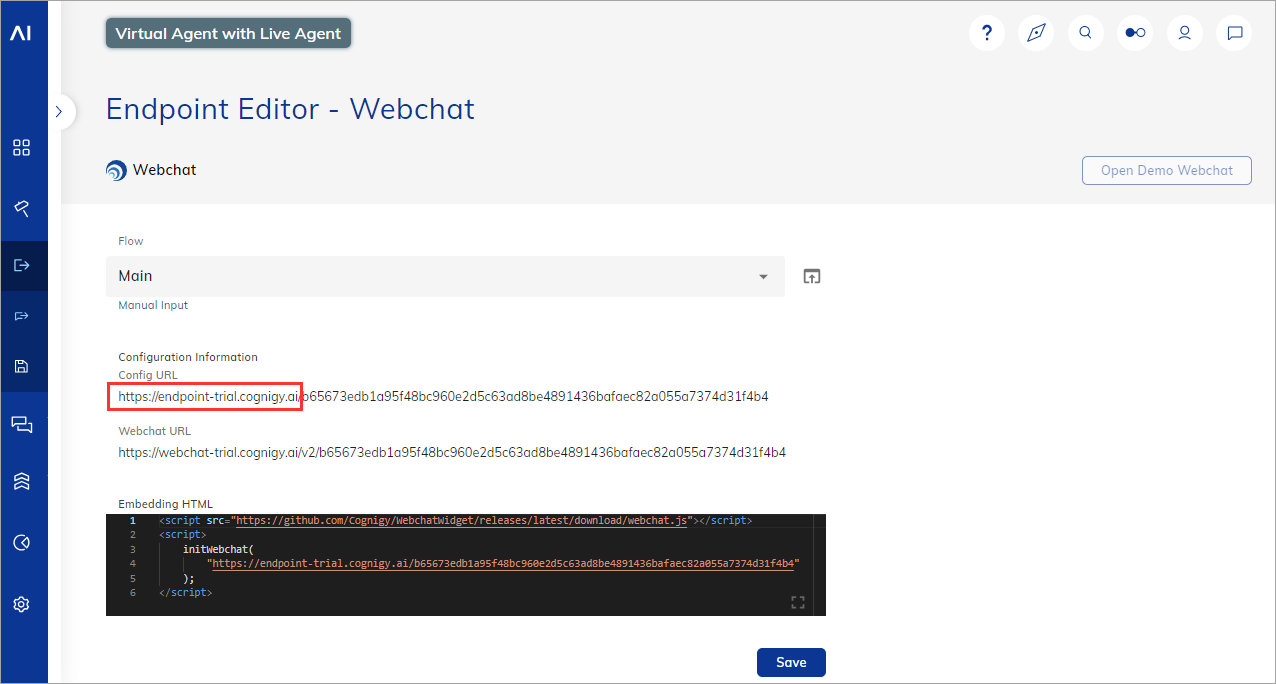The height and width of the screenshot is (684, 1276).
Task: Click the Webchat logo icon
Action: 116,170
